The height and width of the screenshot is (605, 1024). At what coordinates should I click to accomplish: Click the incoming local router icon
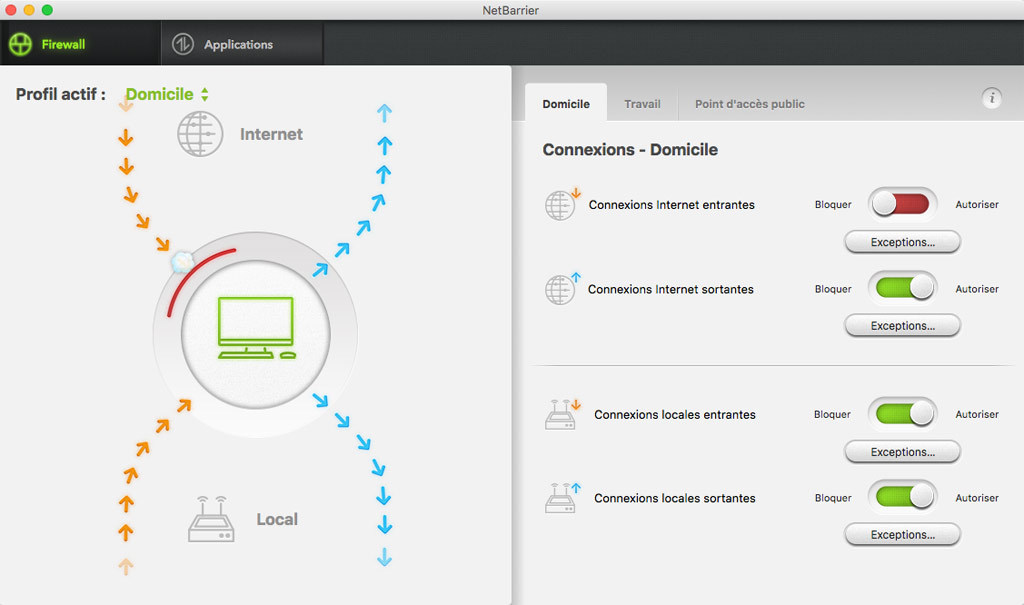click(x=562, y=414)
